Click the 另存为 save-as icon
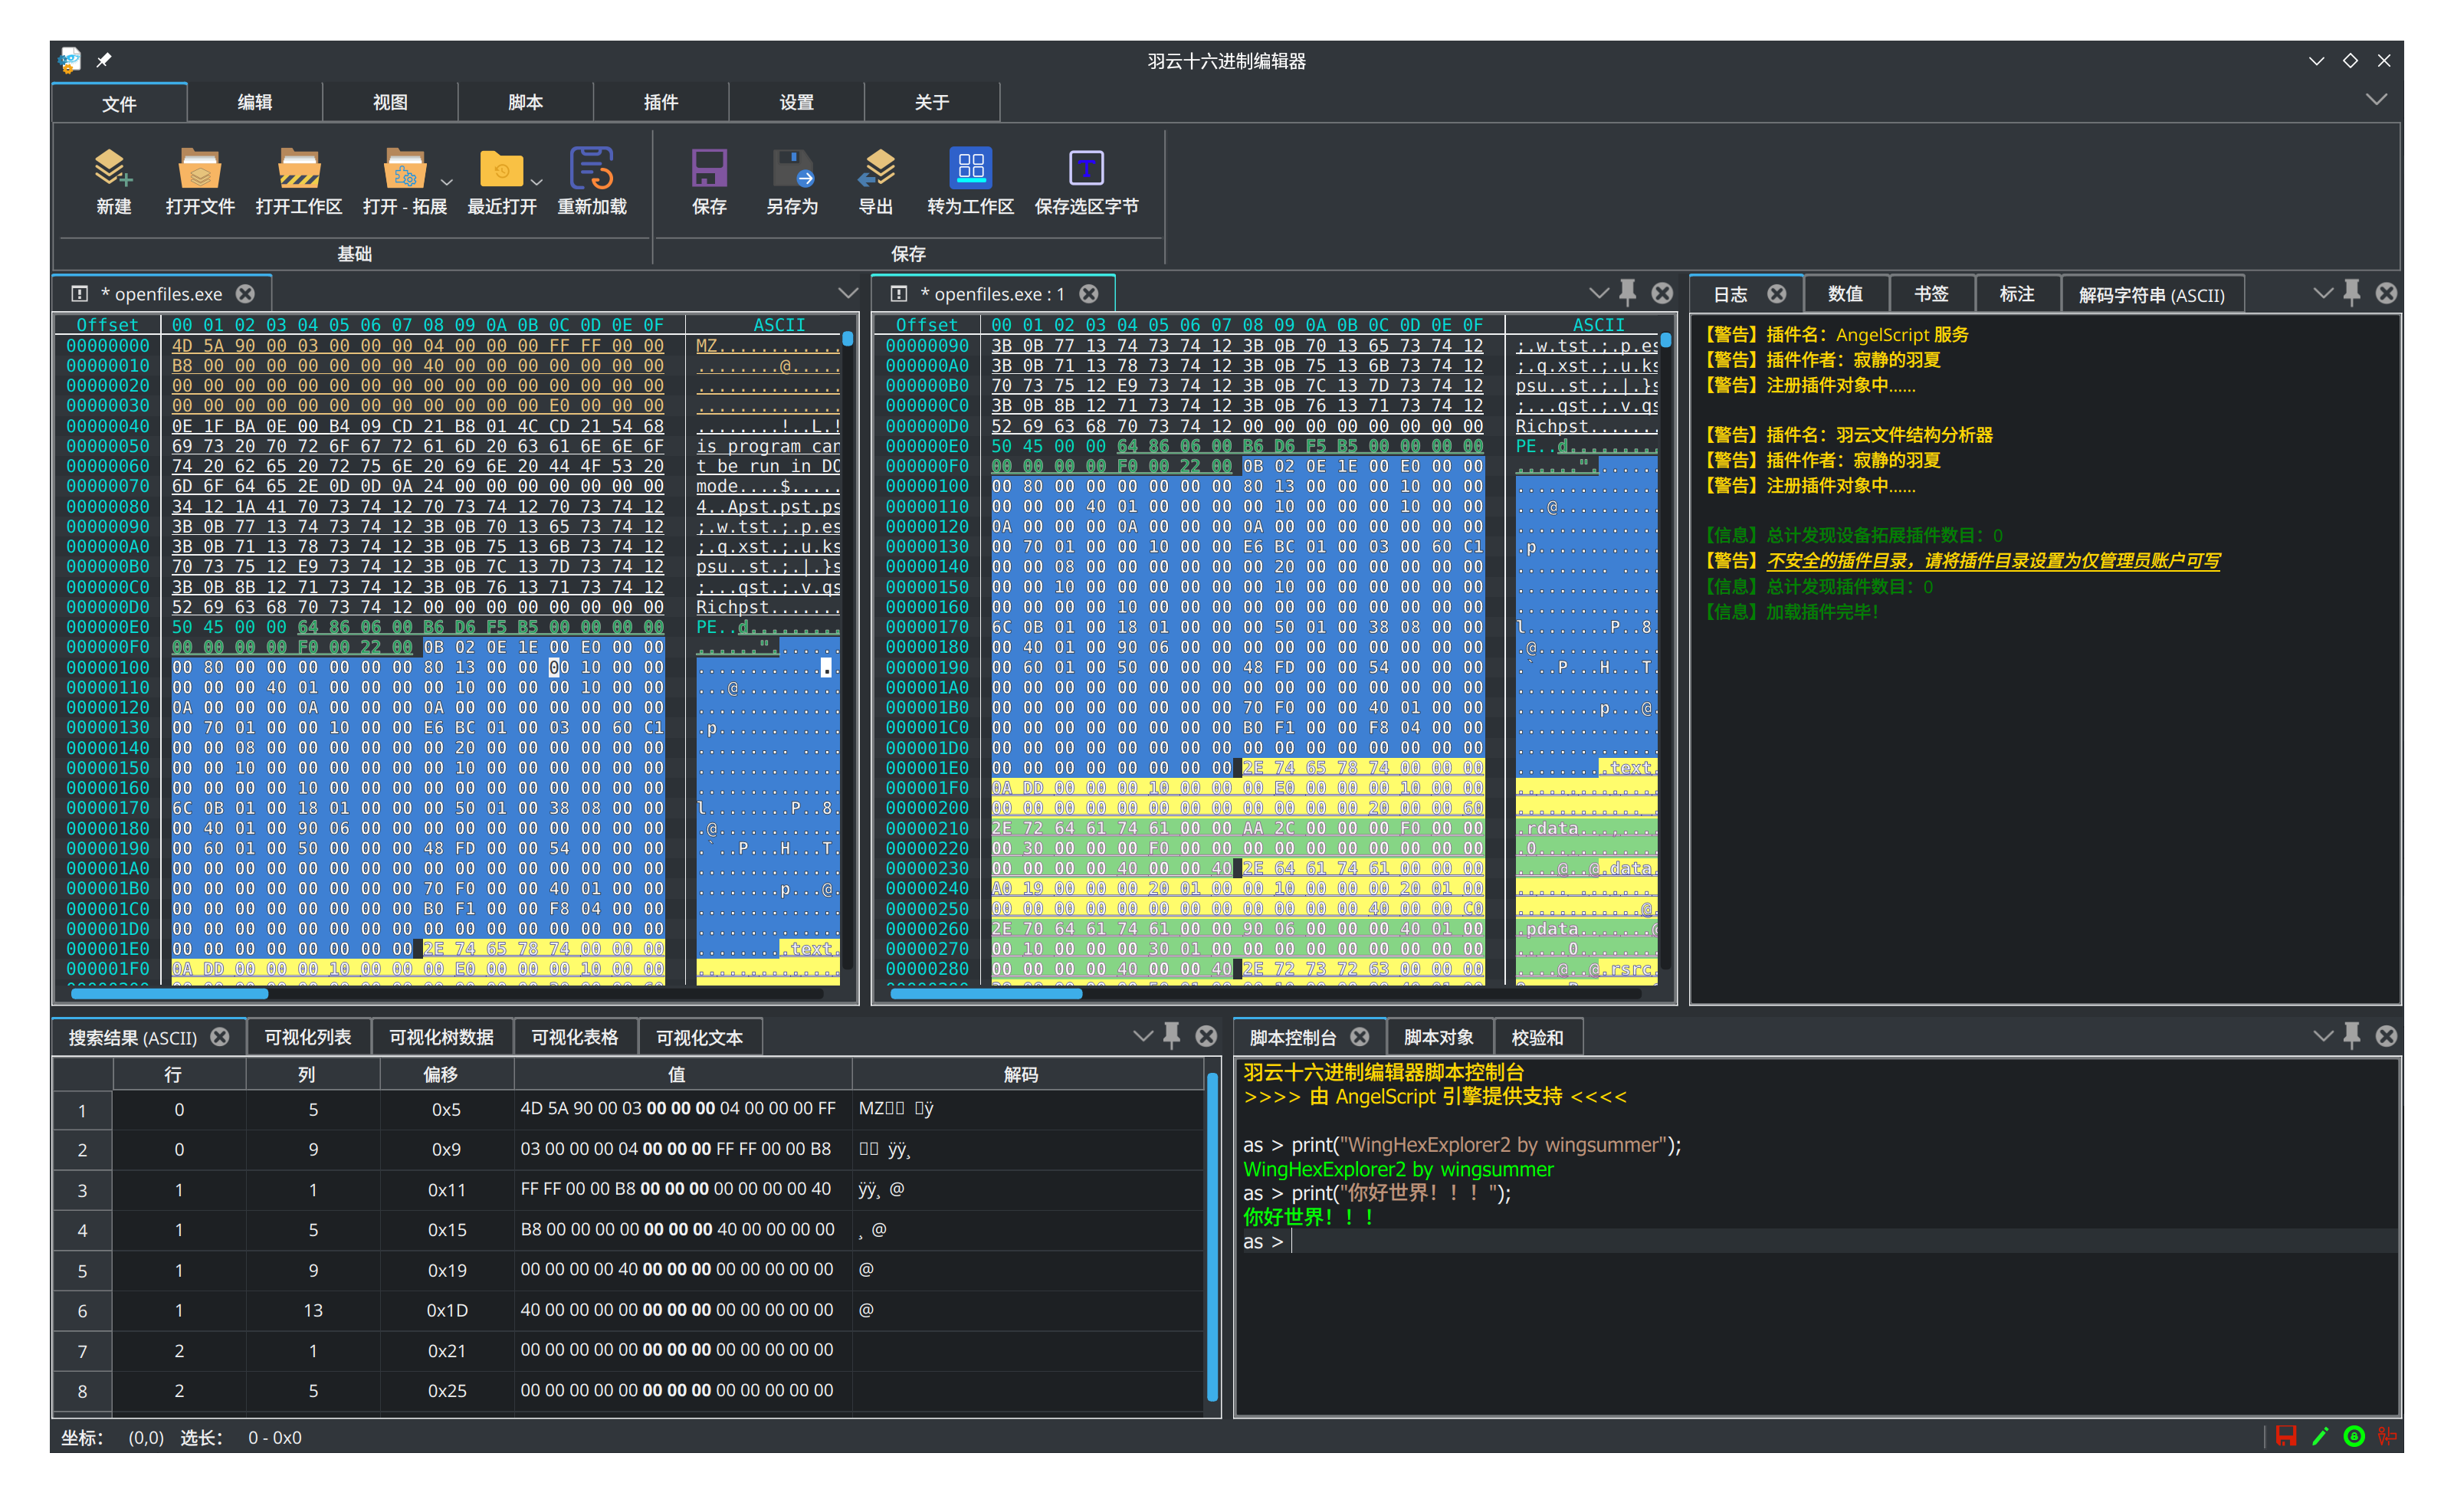The width and height of the screenshot is (2454, 1512). point(792,168)
